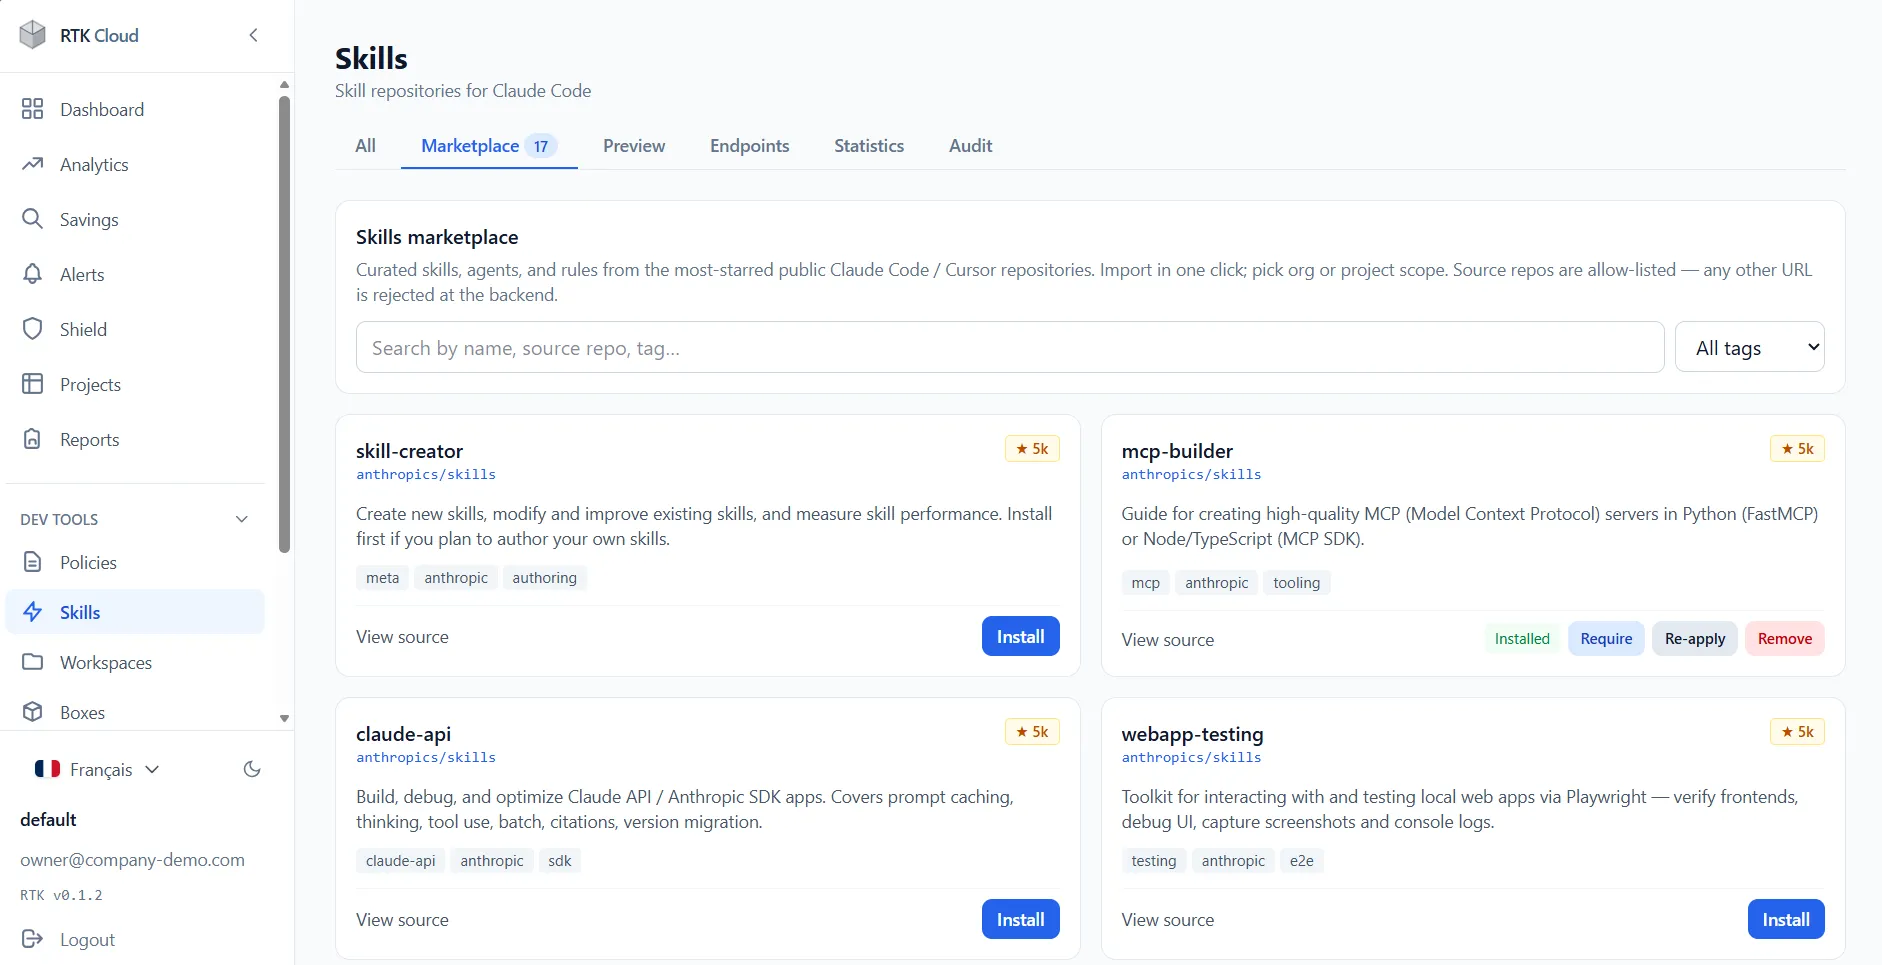The height and width of the screenshot is (965, 1882).
Task: Open anthropics/skills link under skill-creator
Action: pos(426,475)
